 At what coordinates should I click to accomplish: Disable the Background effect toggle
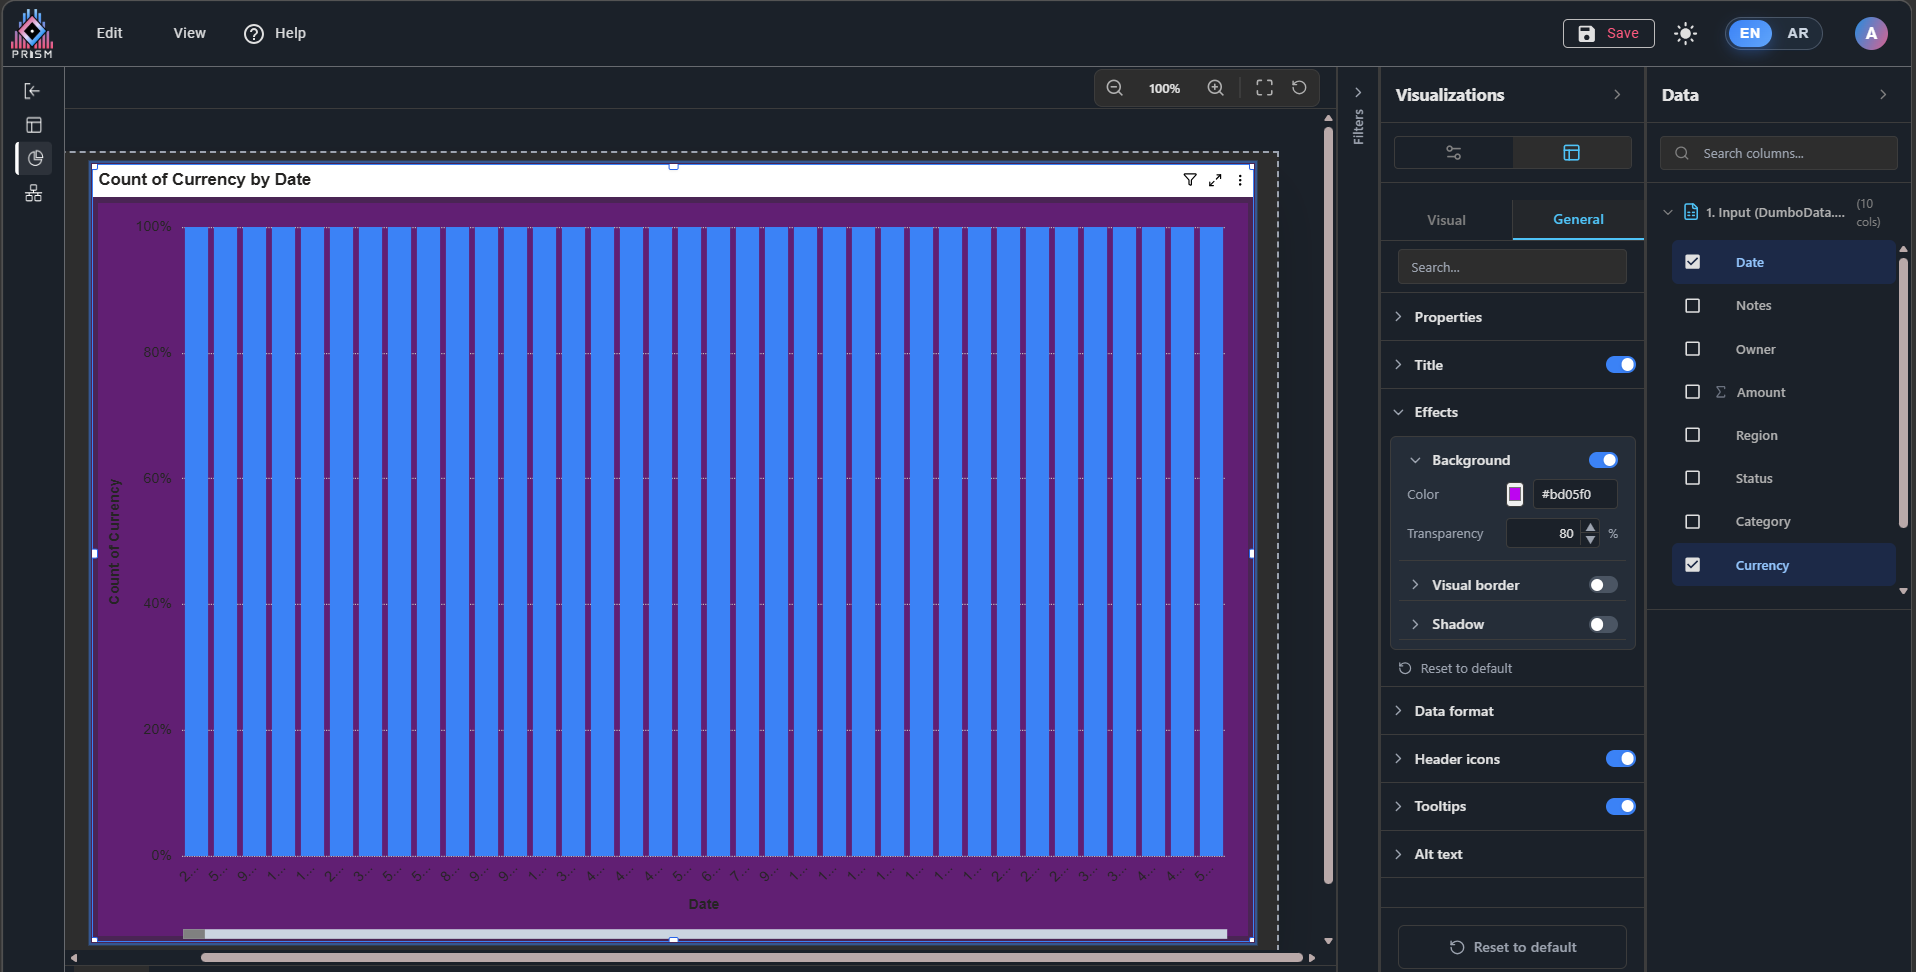click(1602, 460)
